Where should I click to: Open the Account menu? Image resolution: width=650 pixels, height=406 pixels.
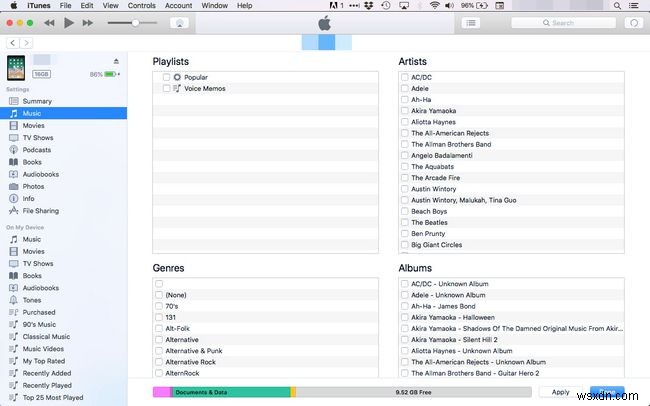point(178,6)
